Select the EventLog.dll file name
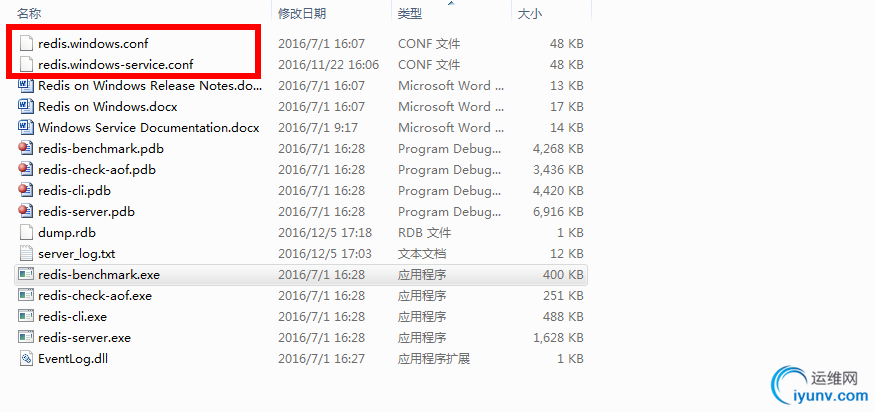Screen dimensions: 874x412 click(73, 359)
